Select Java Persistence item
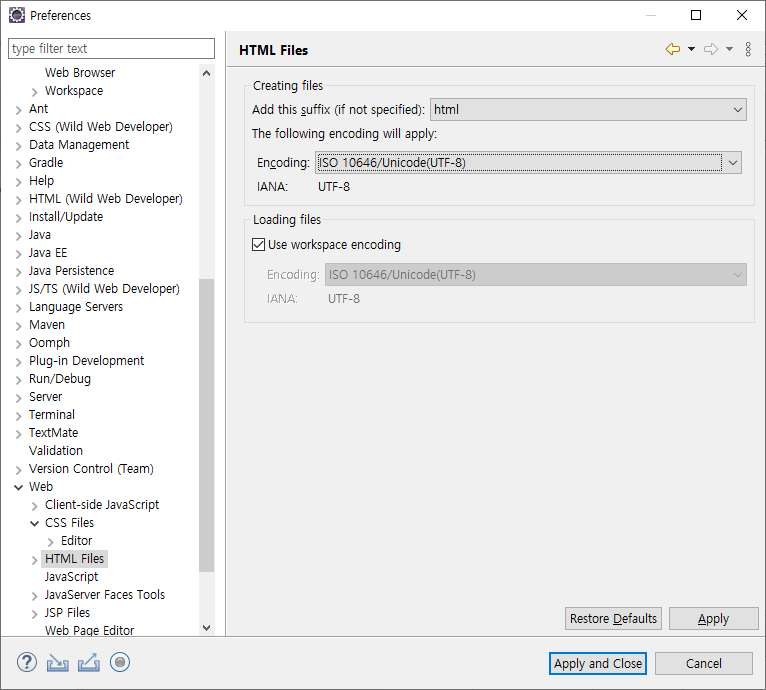Viewport: 766px width, 690px height. pyautogui.click(x=71, y=271)
